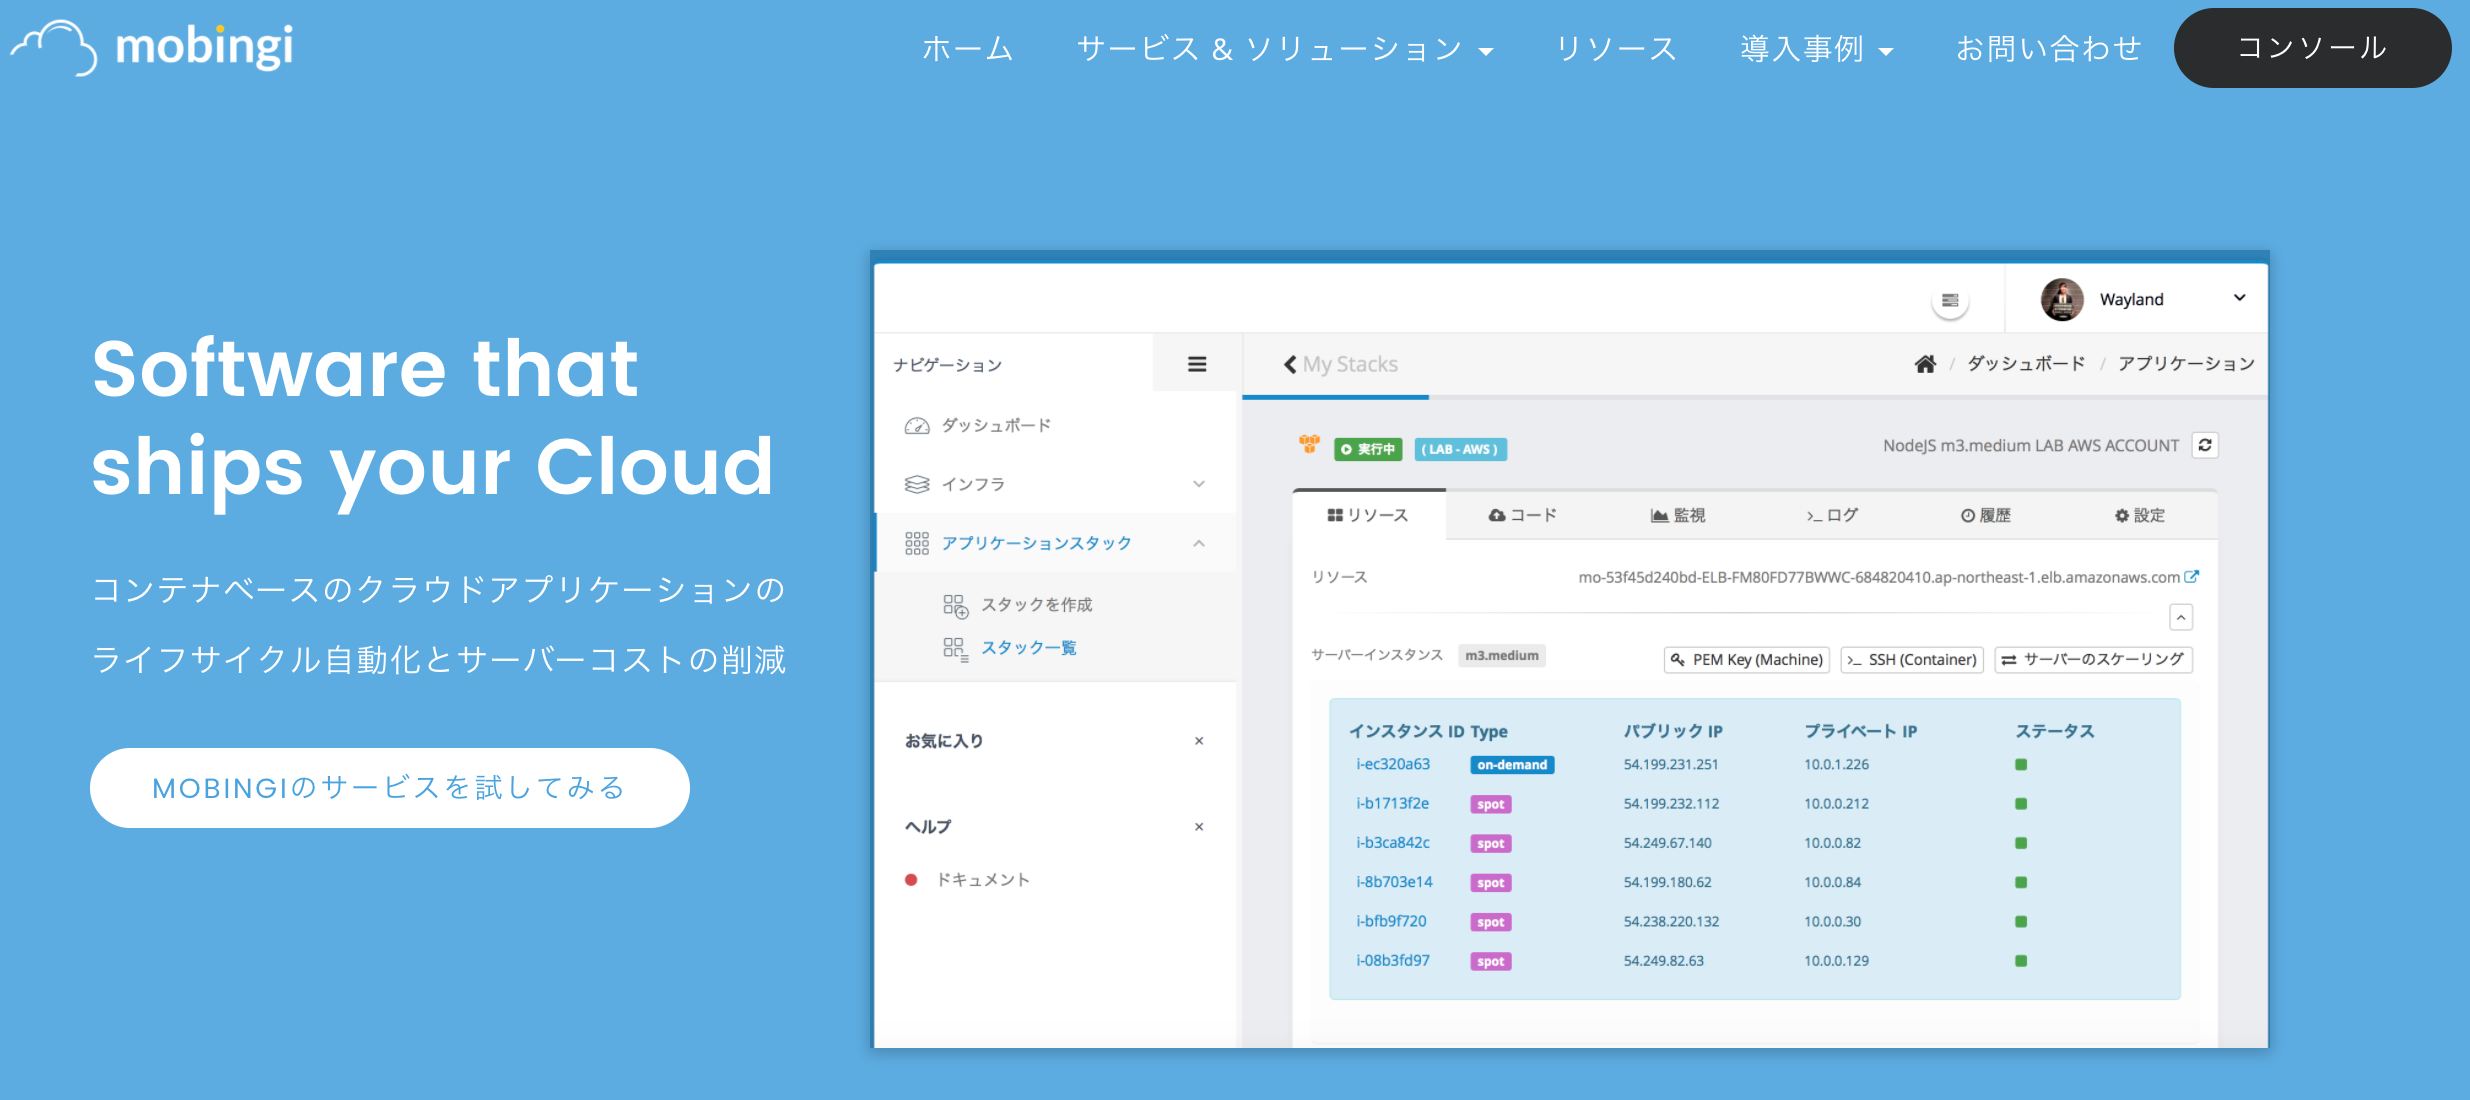This screenshot has height=1100, width=2470.
Task: Open スタック一覧 in sidebar
Action: (1029, 648)
